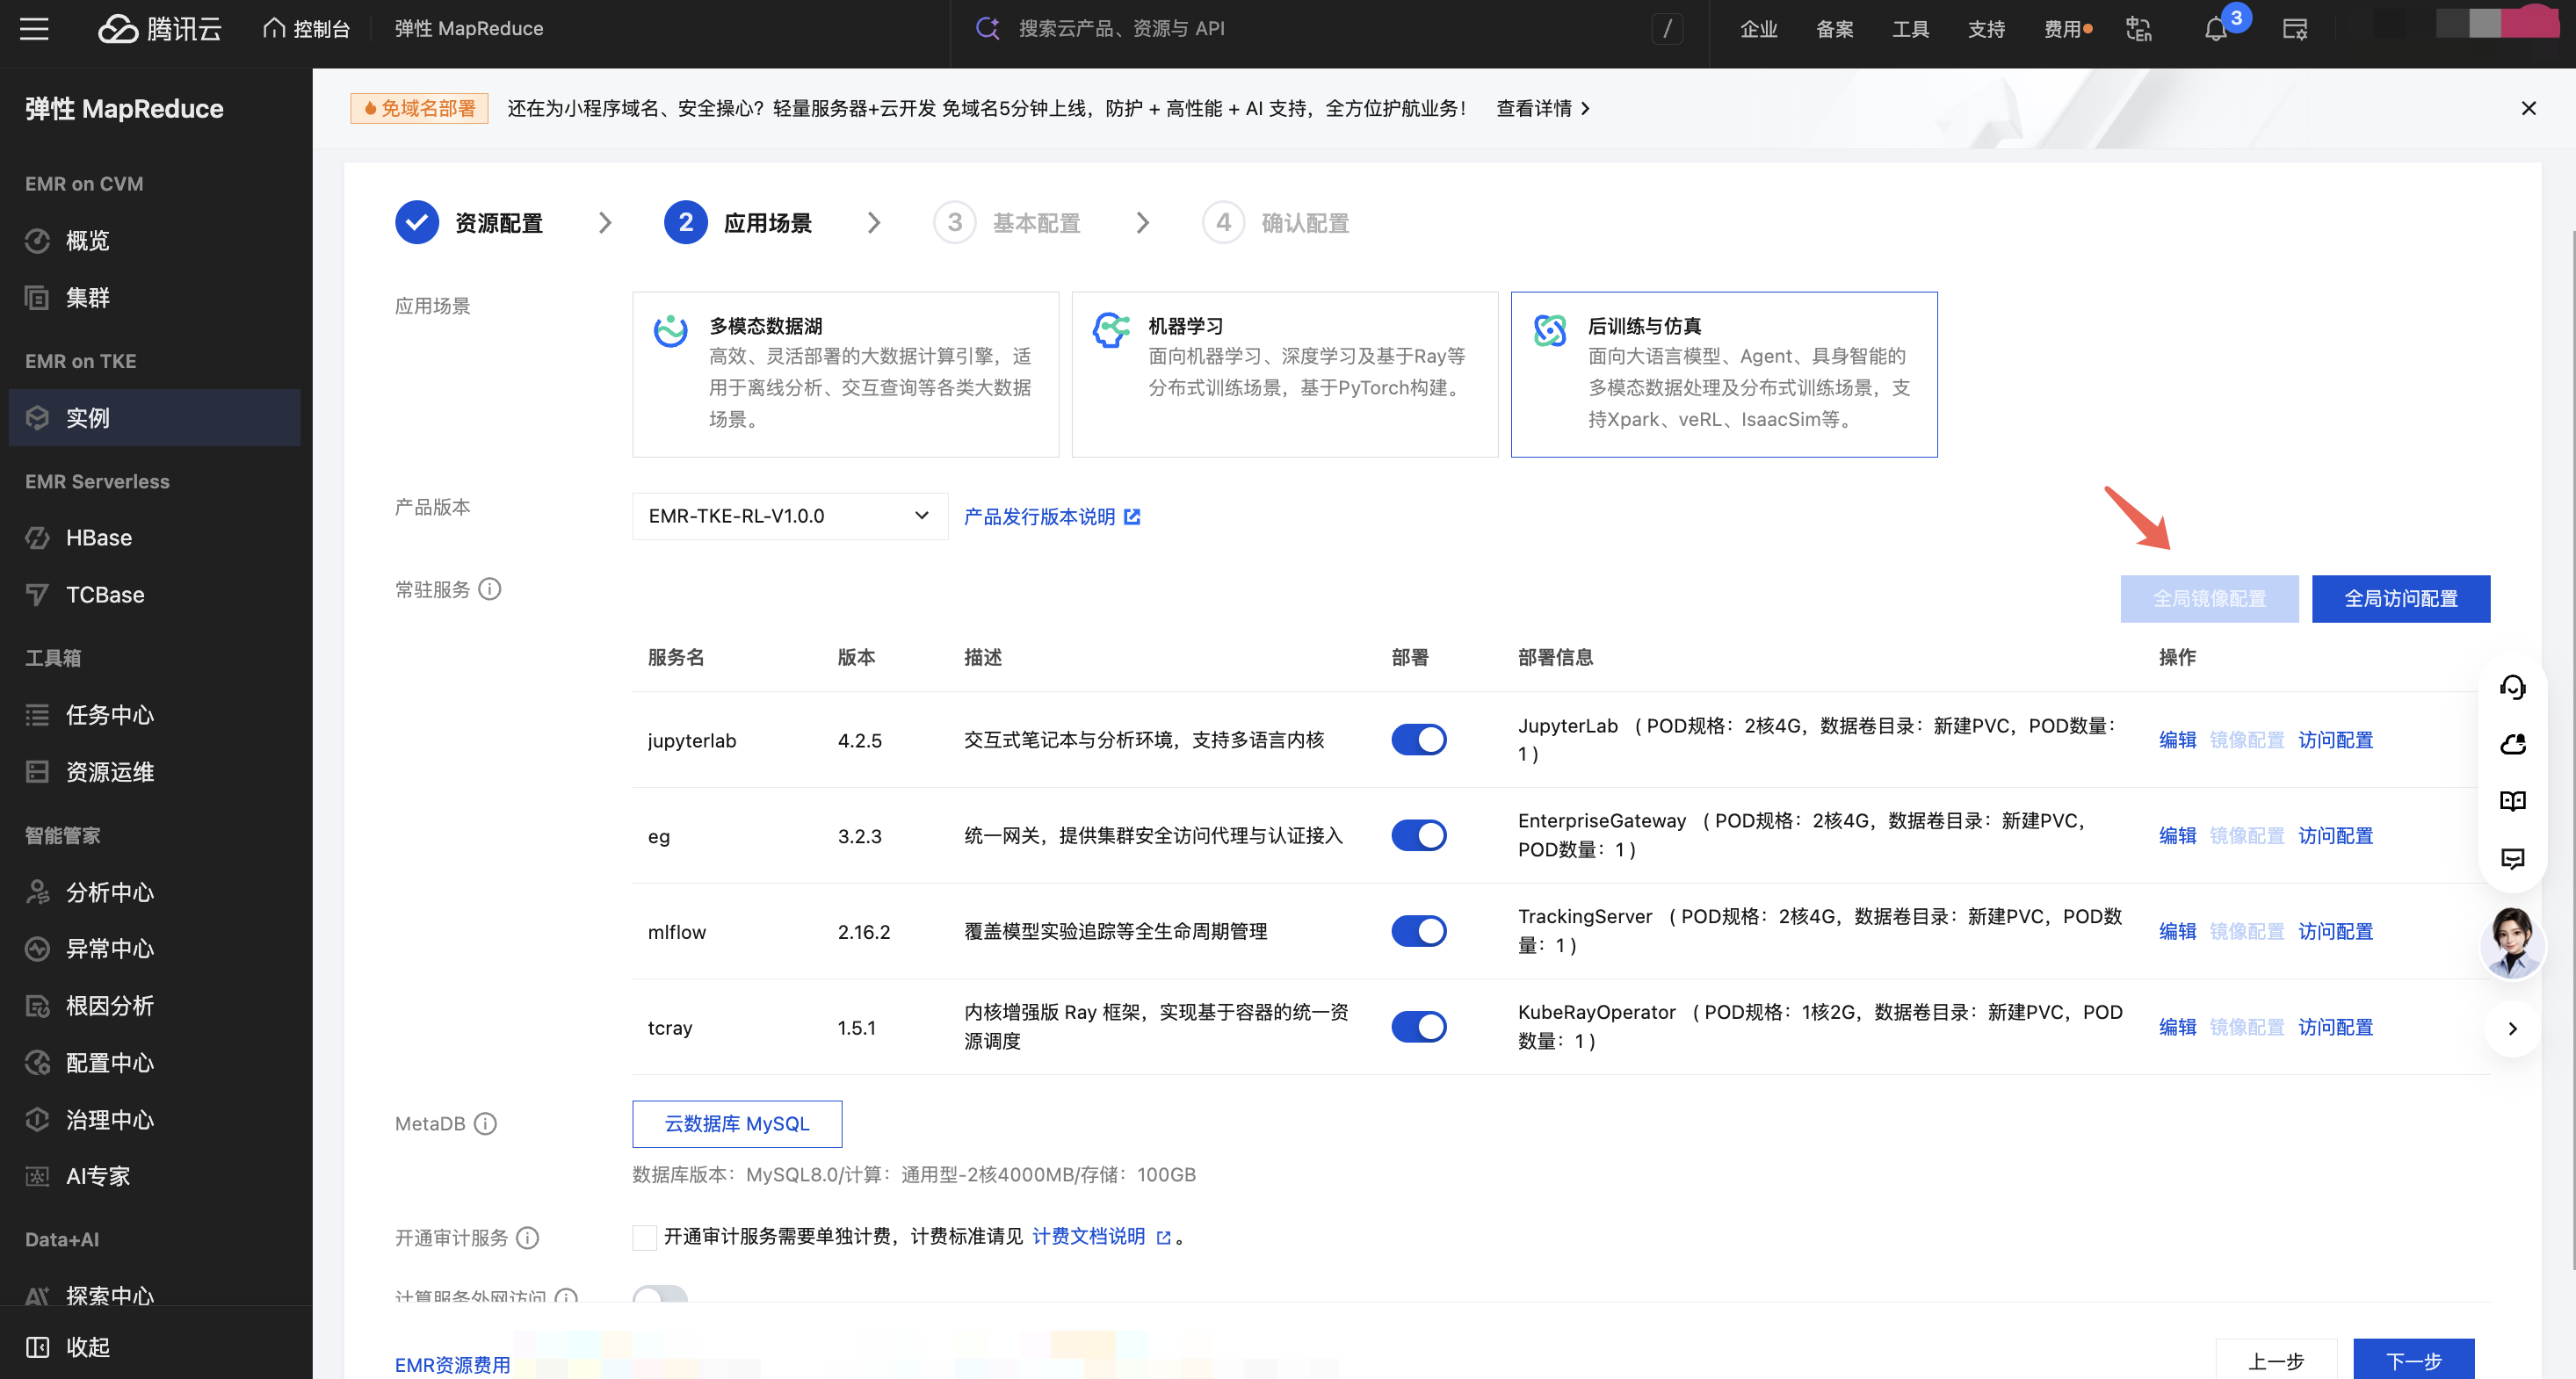
Task: Open the AI assistant avatar
Action: tap(2512, 943)
